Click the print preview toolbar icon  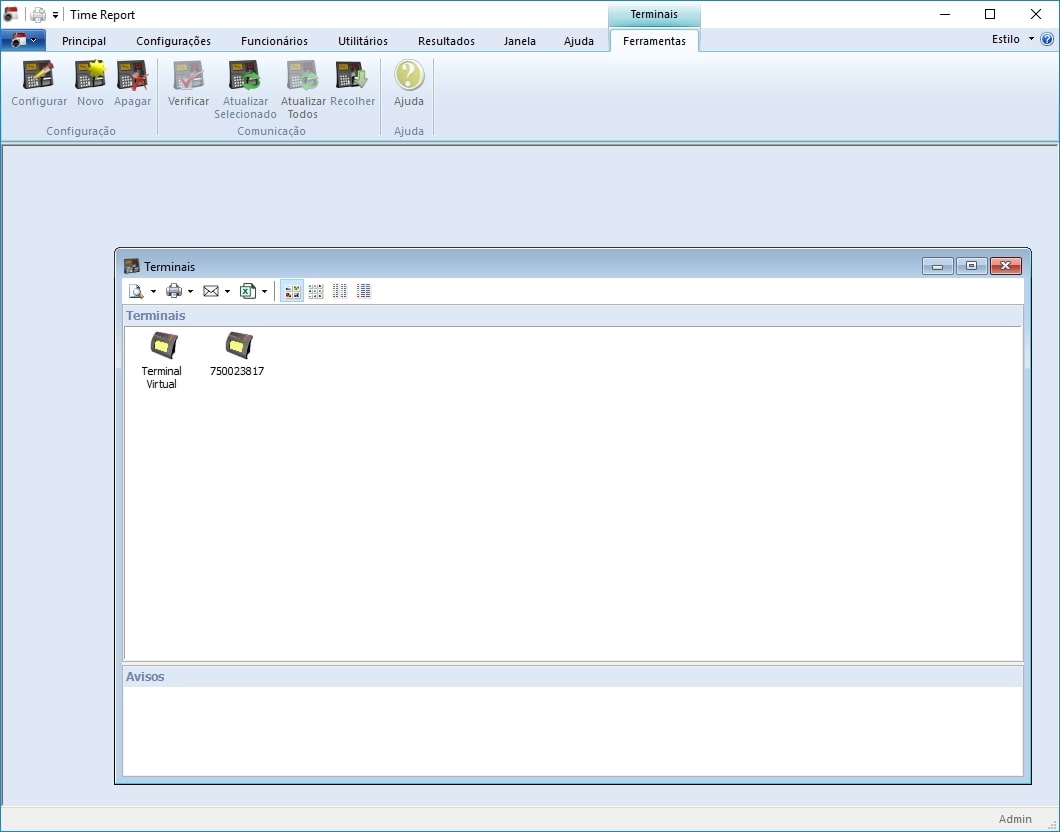tap(136, 291)
